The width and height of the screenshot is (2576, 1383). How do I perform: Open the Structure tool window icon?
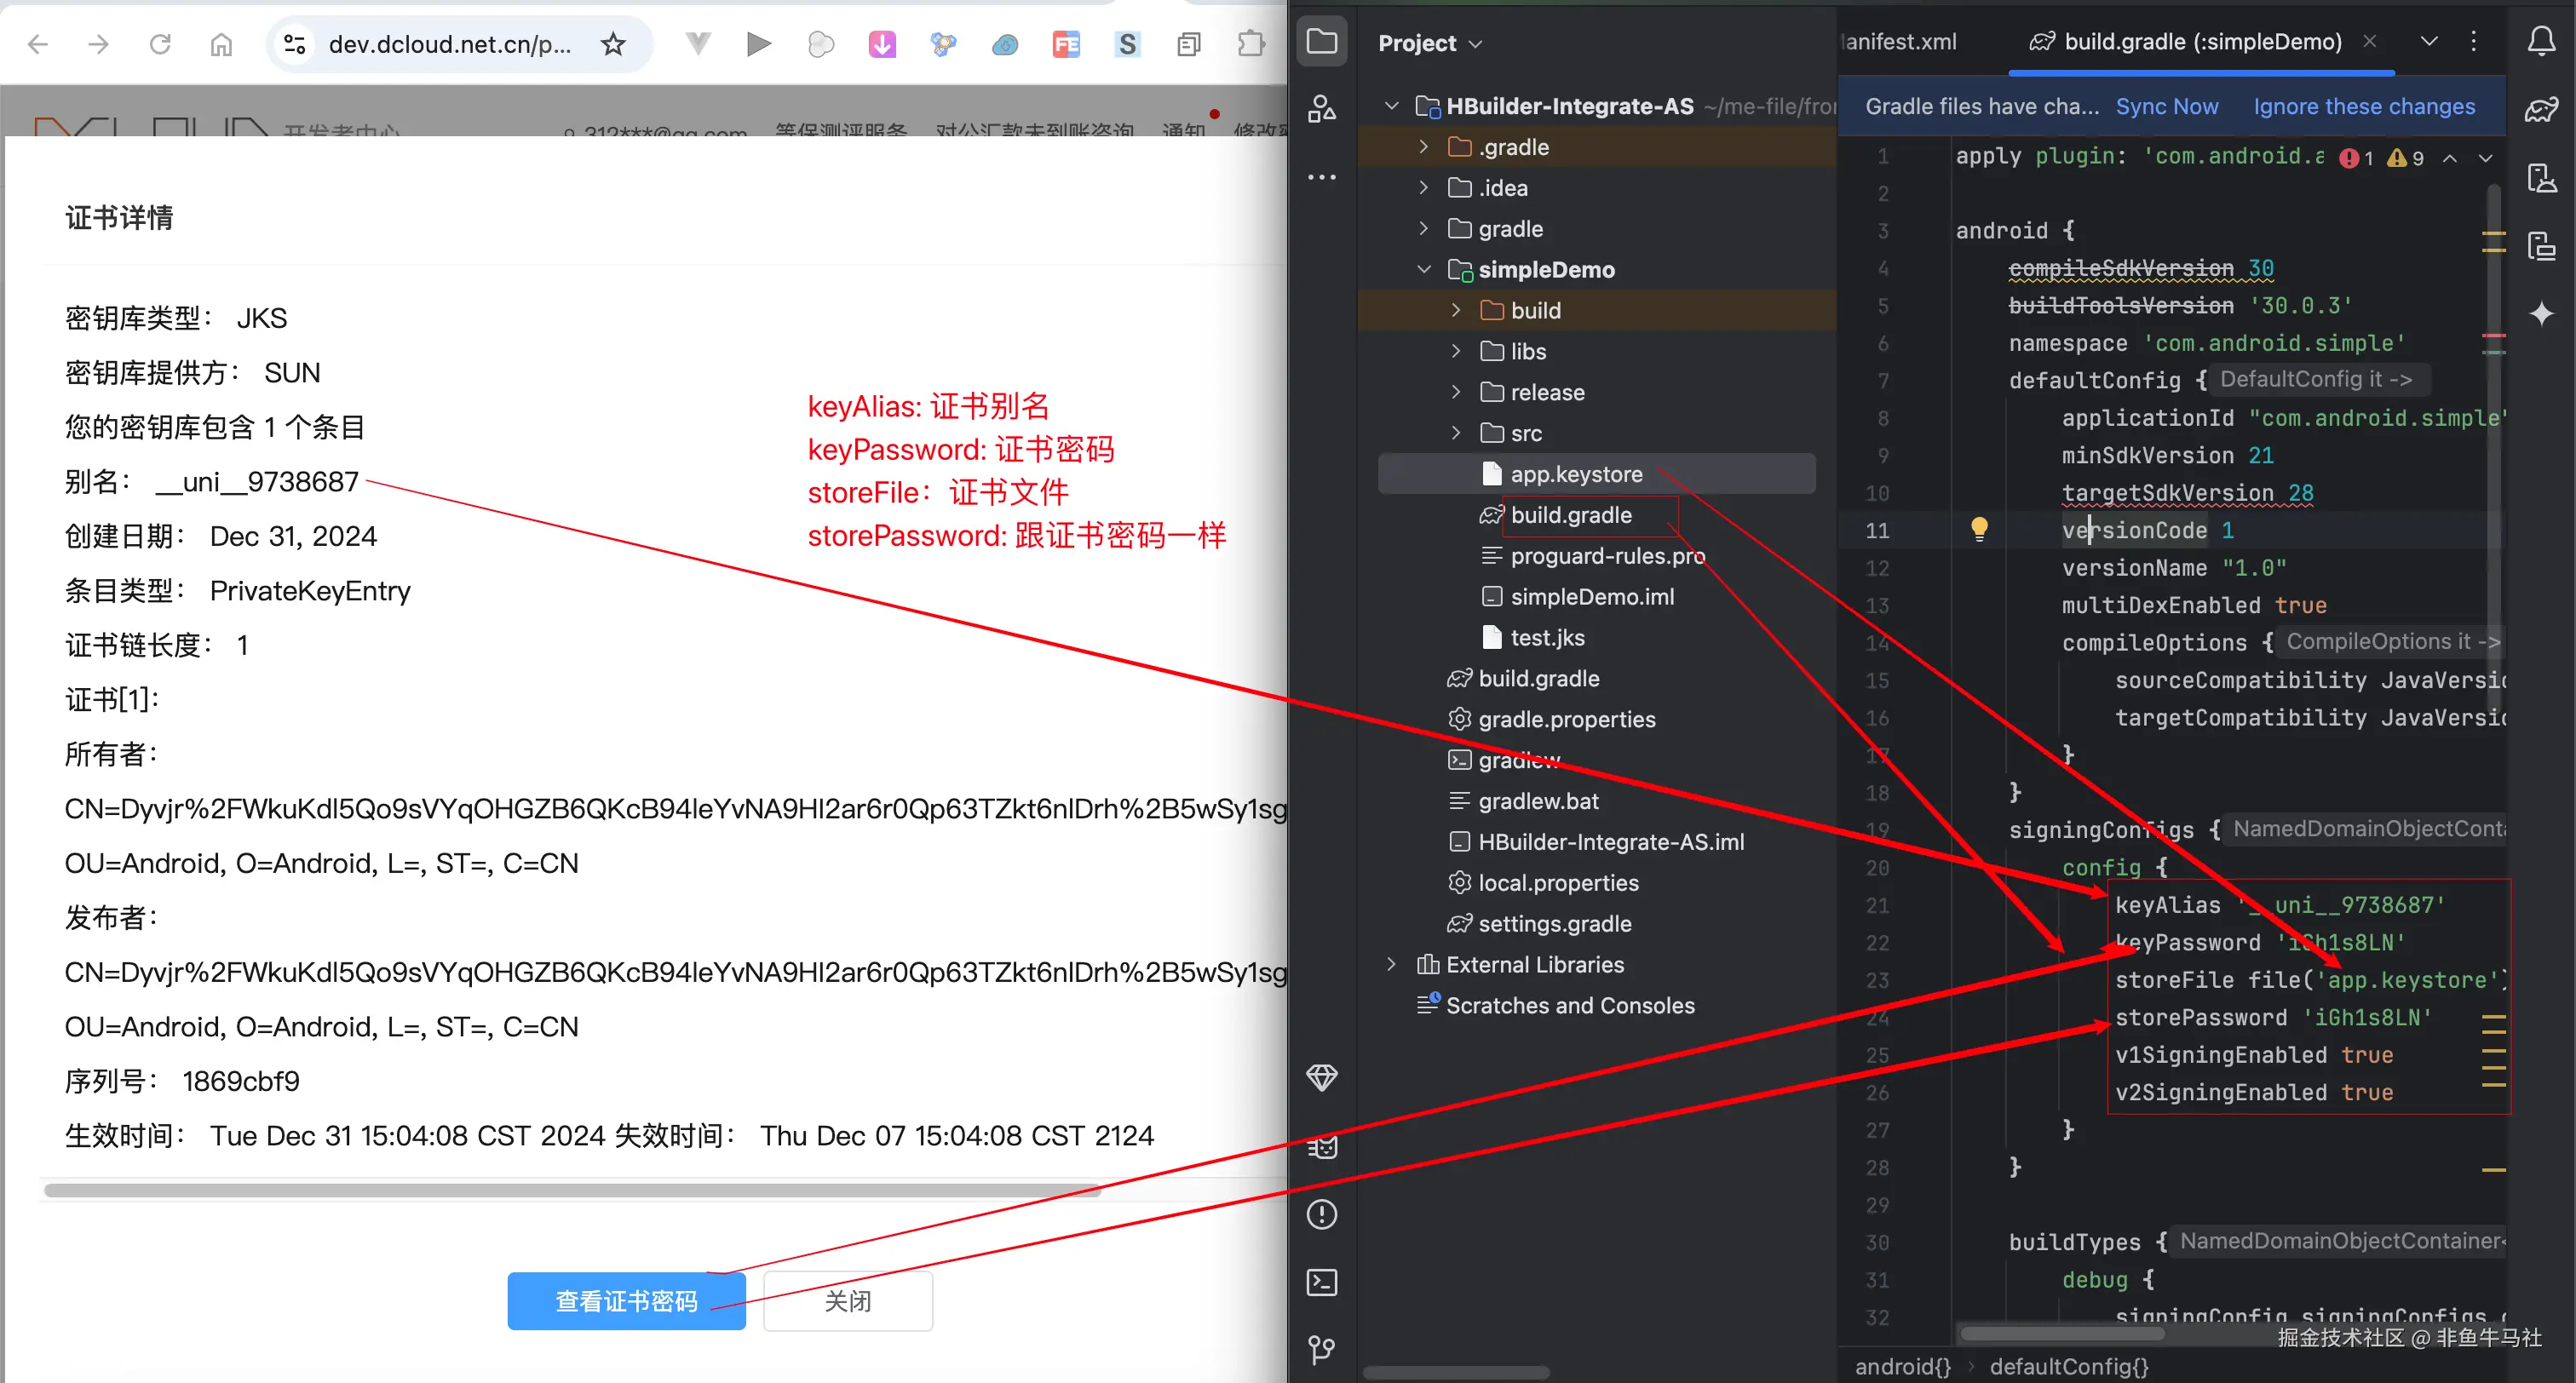click(1321, 109)
